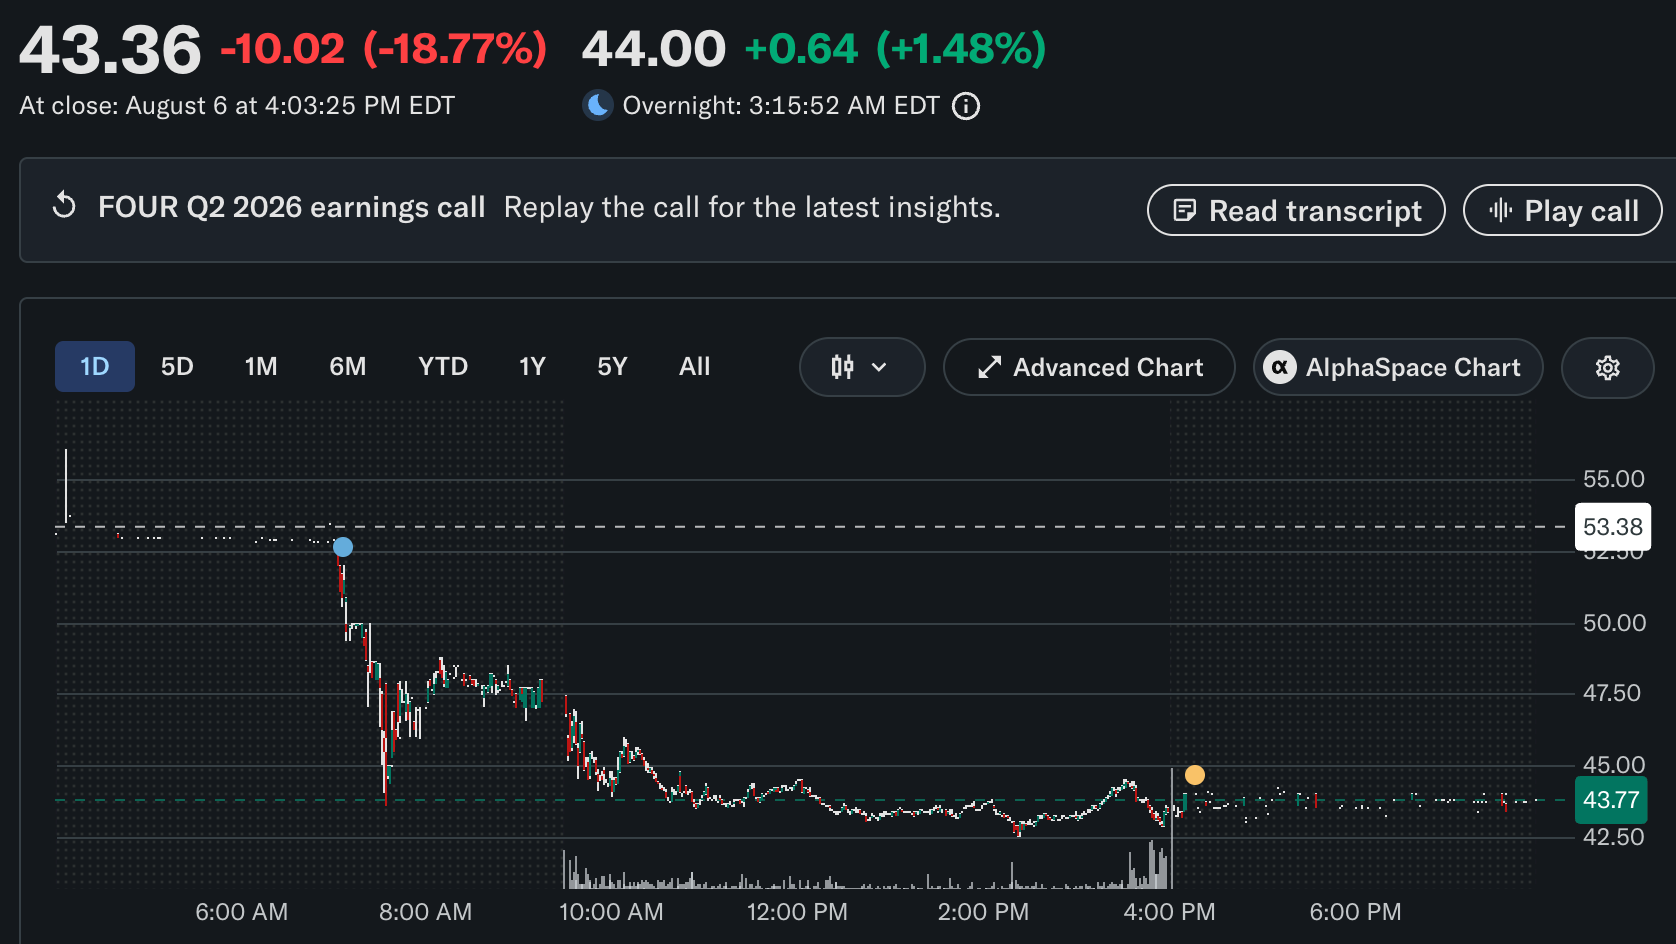Click the overnight info circle icon

click(966, 106)
